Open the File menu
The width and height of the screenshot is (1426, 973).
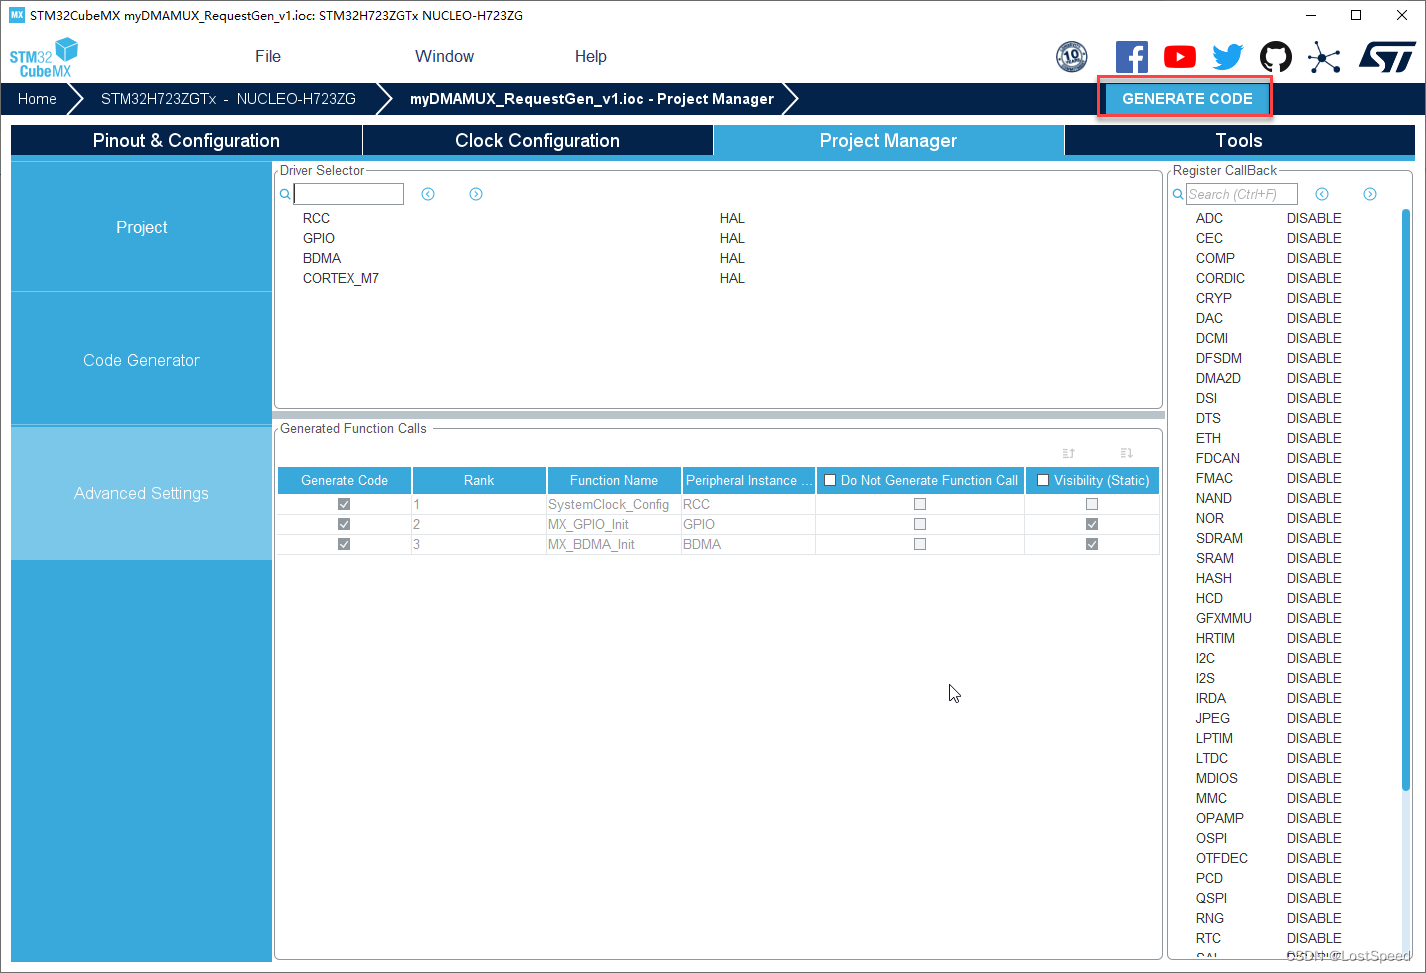268,56
